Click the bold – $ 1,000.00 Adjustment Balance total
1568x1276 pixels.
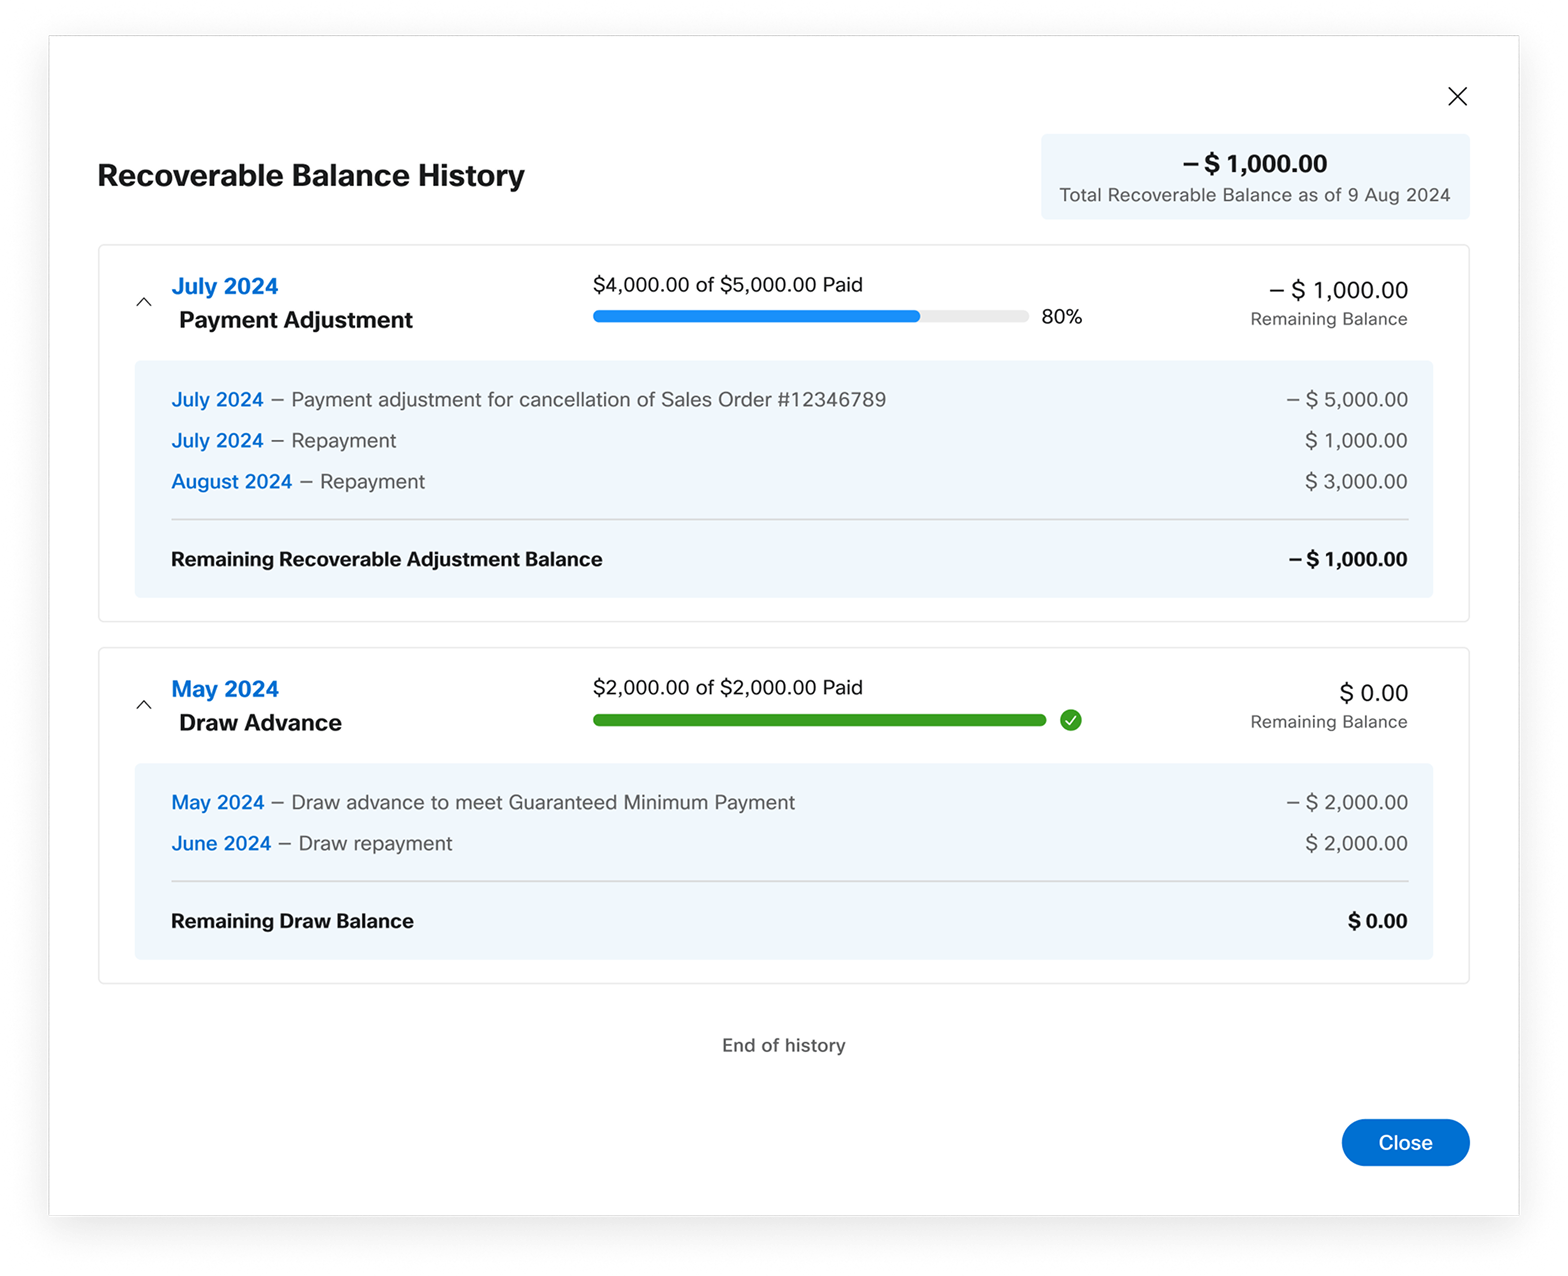click(x=1348, y=559)
